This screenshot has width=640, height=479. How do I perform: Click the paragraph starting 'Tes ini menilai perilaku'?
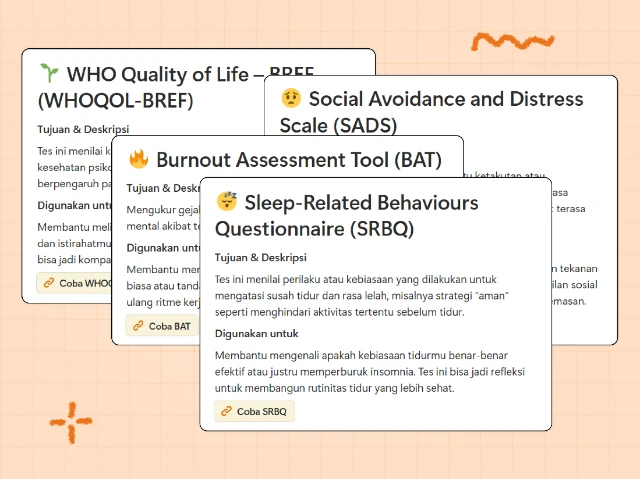pos(362,296)
